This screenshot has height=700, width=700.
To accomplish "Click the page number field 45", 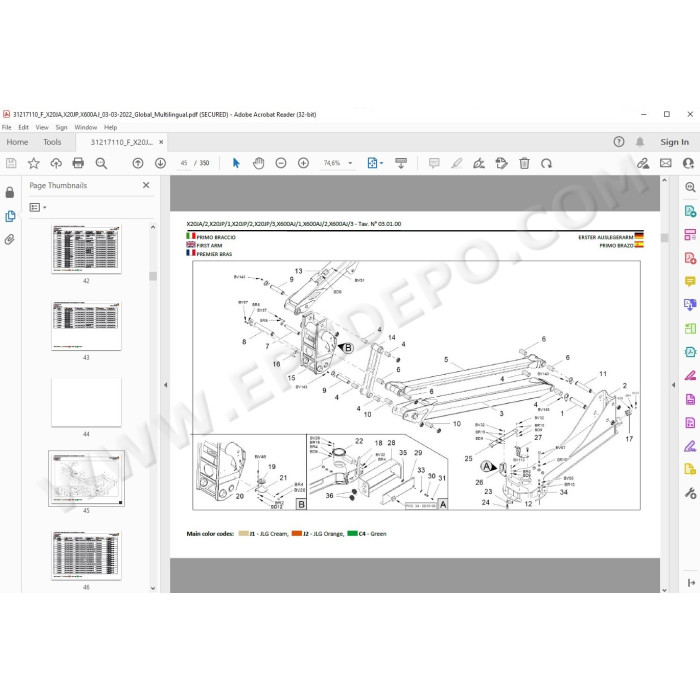I will tap(183, 163).
